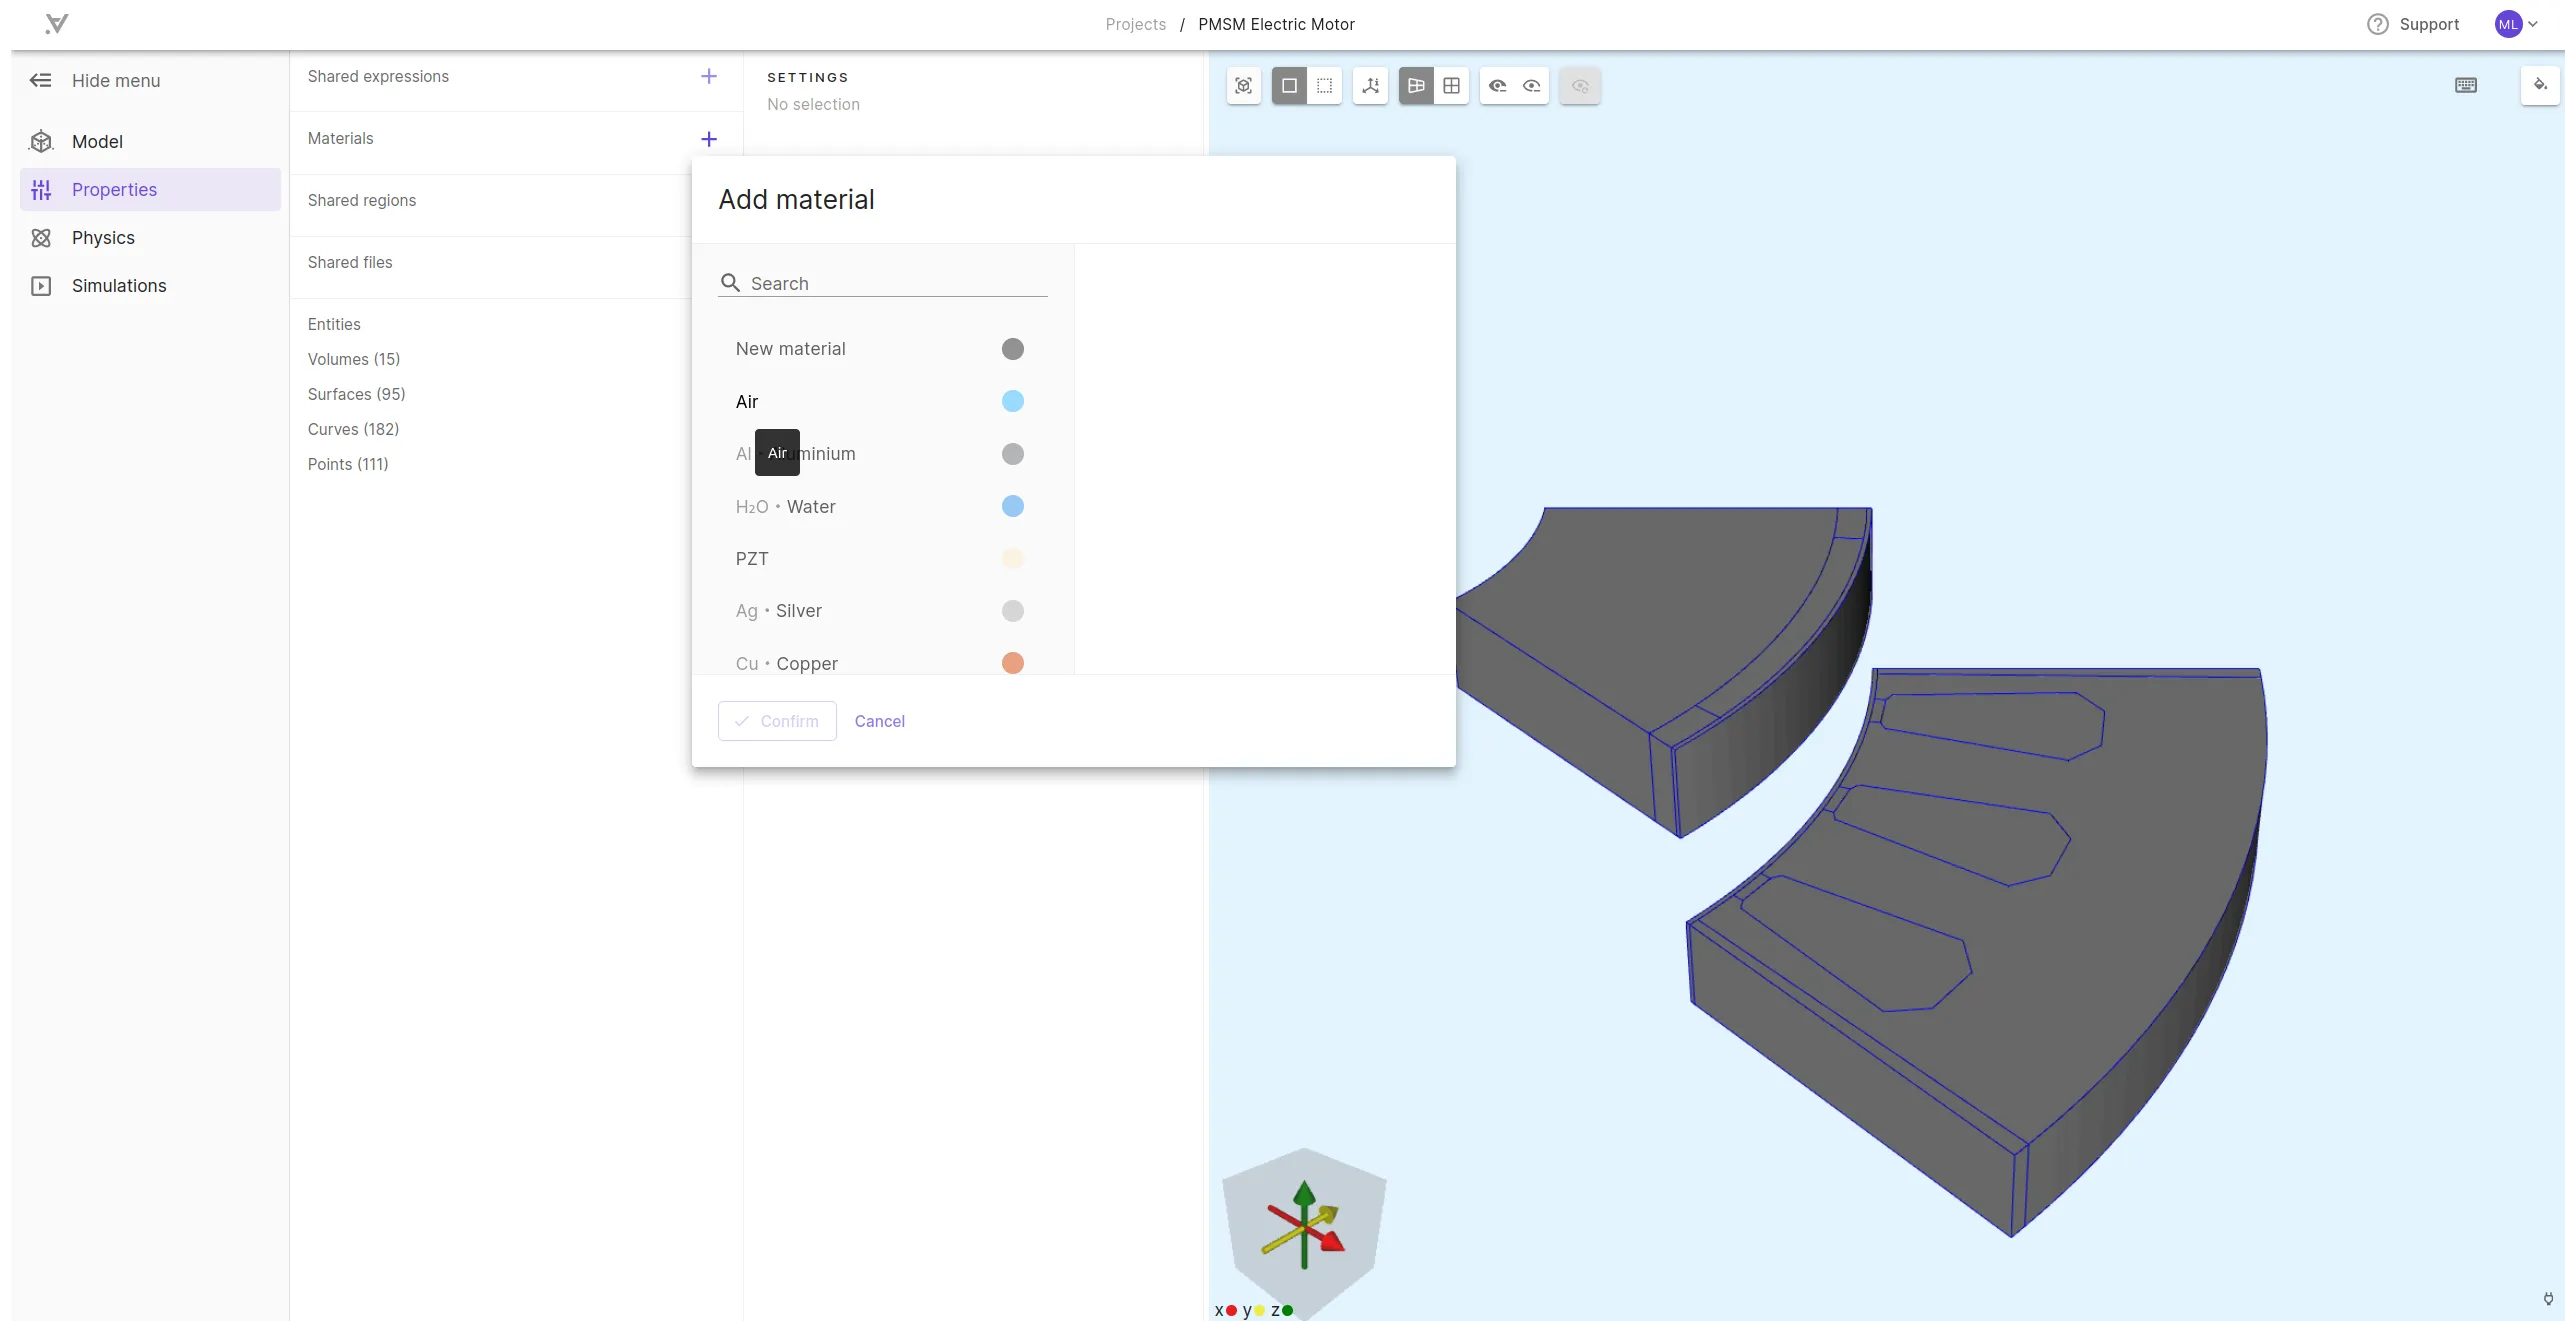Image resolution: width=2565 pixels, height=1321 pixels.
Task: Choose Aluminium from the material list
Action: tap(880, 454)
